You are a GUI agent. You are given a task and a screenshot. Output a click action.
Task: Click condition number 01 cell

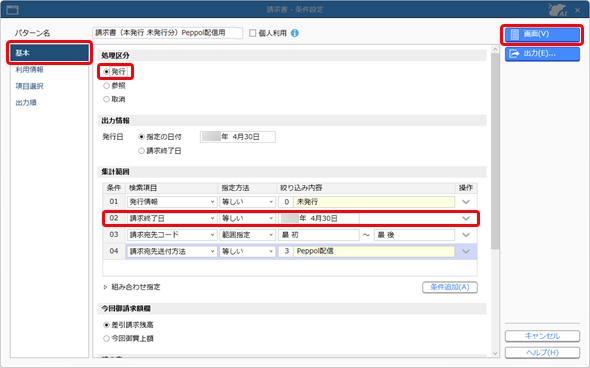[x=114, y=202]
